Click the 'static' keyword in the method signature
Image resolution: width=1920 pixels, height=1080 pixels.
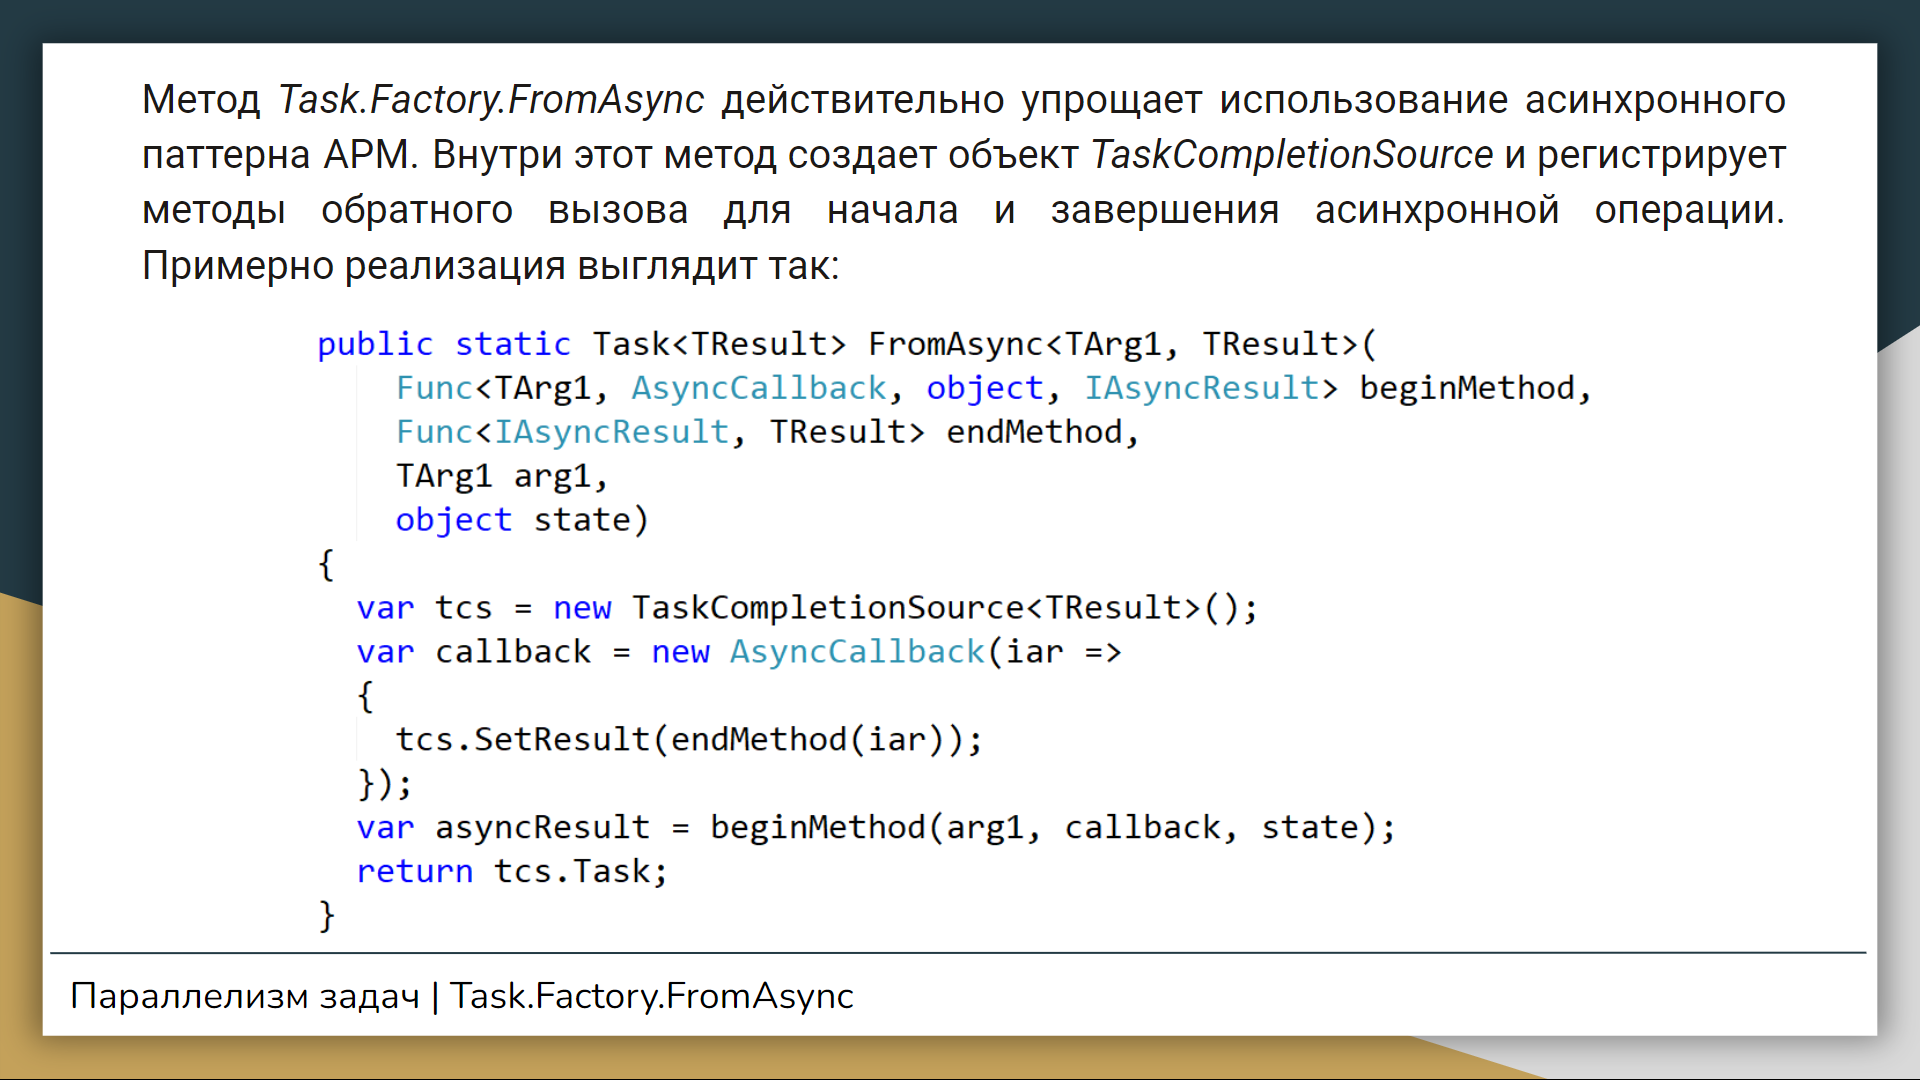click(x=512, y=344)
